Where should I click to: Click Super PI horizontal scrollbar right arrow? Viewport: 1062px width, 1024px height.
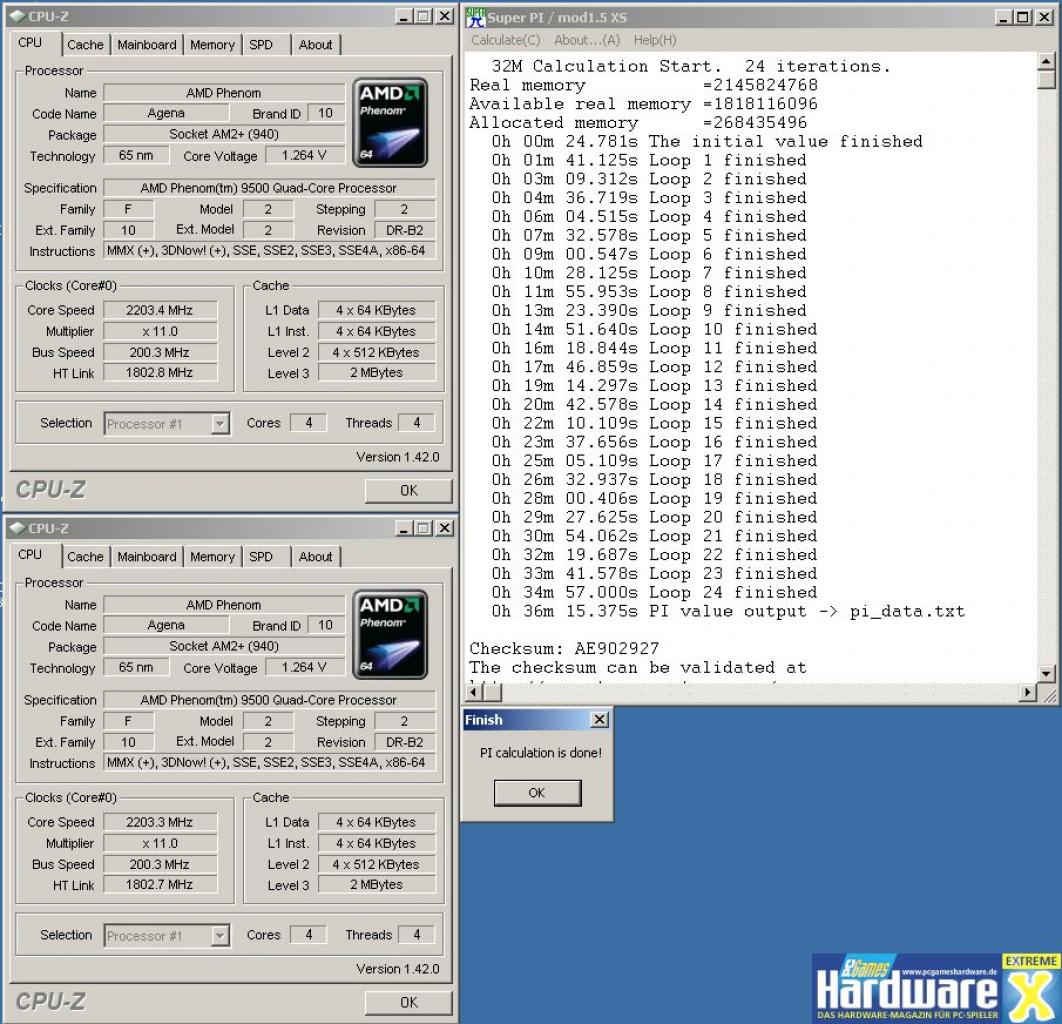(1028, 692)
